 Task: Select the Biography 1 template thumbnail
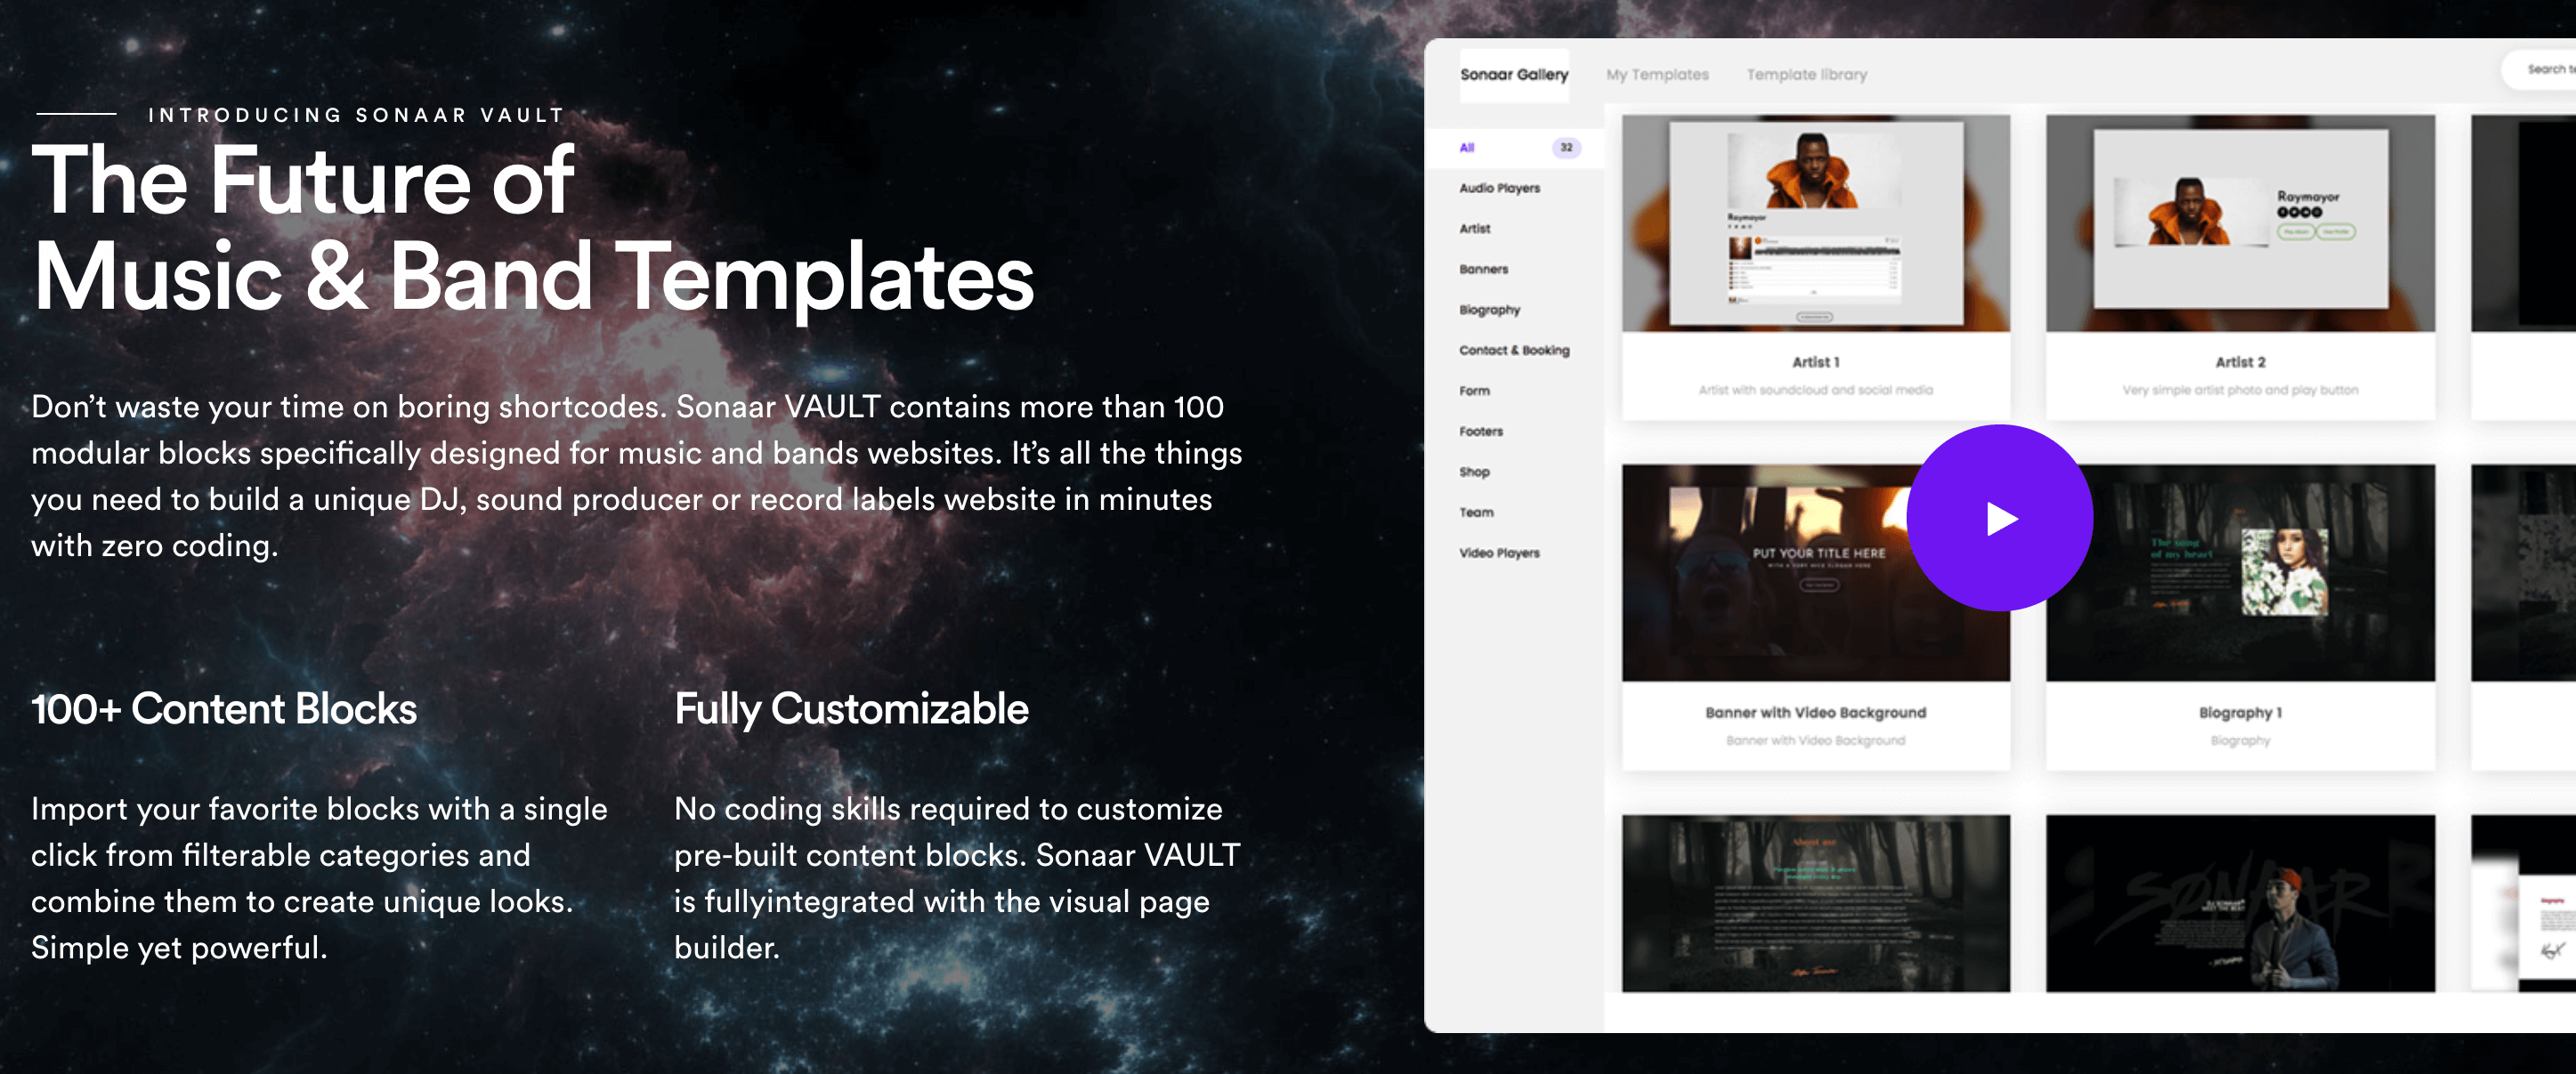tap(2240, 573)
